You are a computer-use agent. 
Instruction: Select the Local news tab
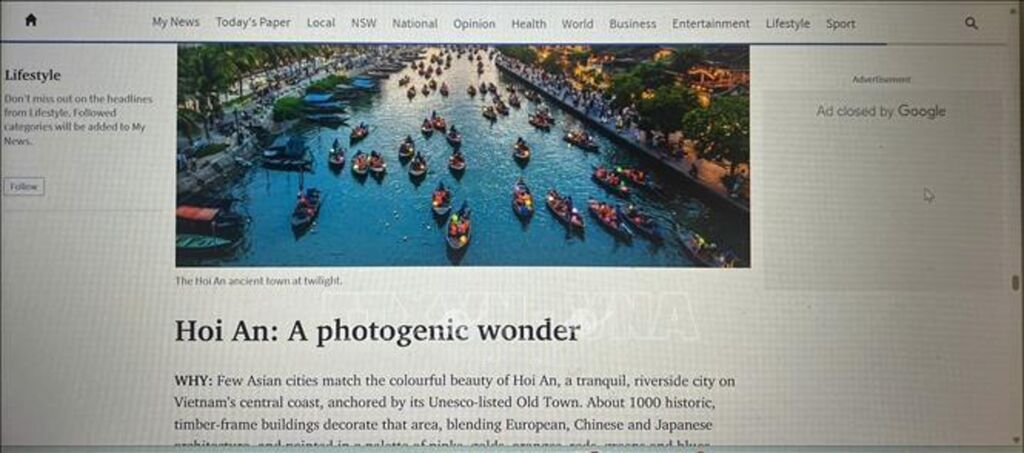321,23
